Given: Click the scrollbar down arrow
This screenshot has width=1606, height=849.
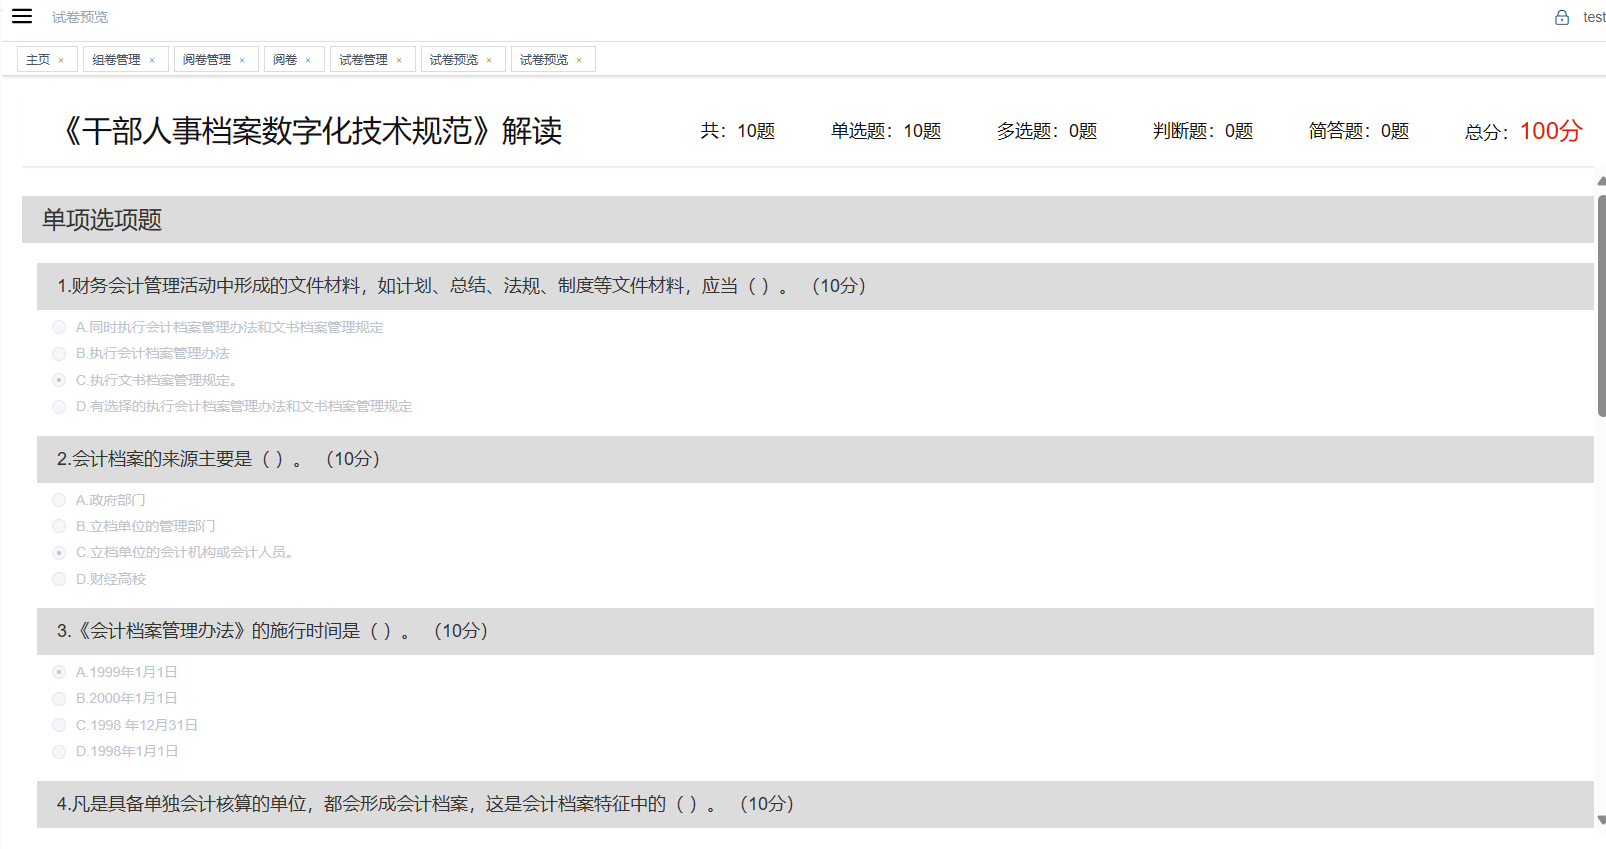Looking at the screenshot, I should pos(1601,820).
